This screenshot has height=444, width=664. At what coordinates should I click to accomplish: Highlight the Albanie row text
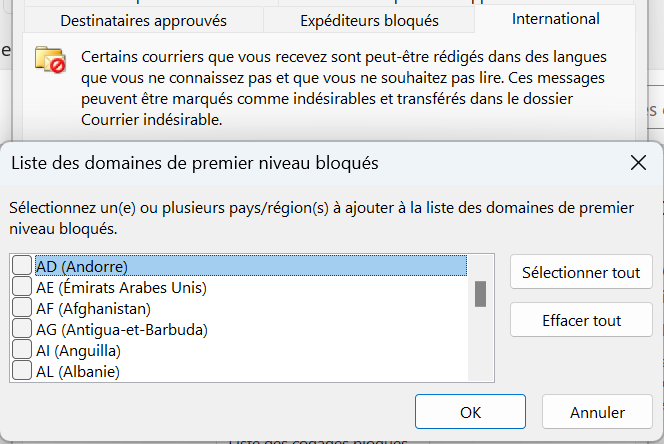(78, 372)
